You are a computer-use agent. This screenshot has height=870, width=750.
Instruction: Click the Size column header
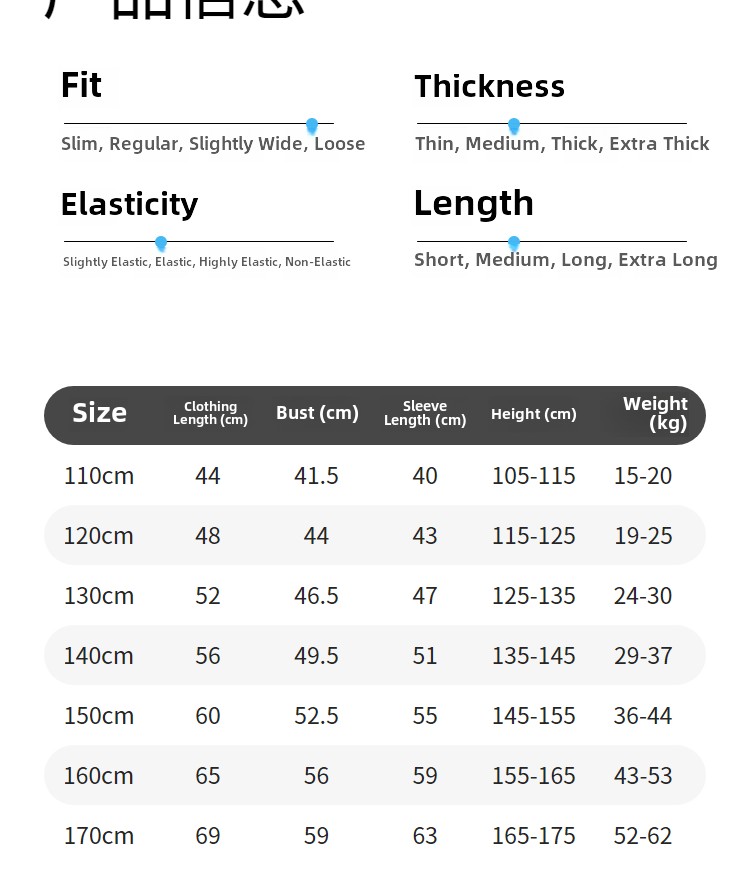[99, 413]
